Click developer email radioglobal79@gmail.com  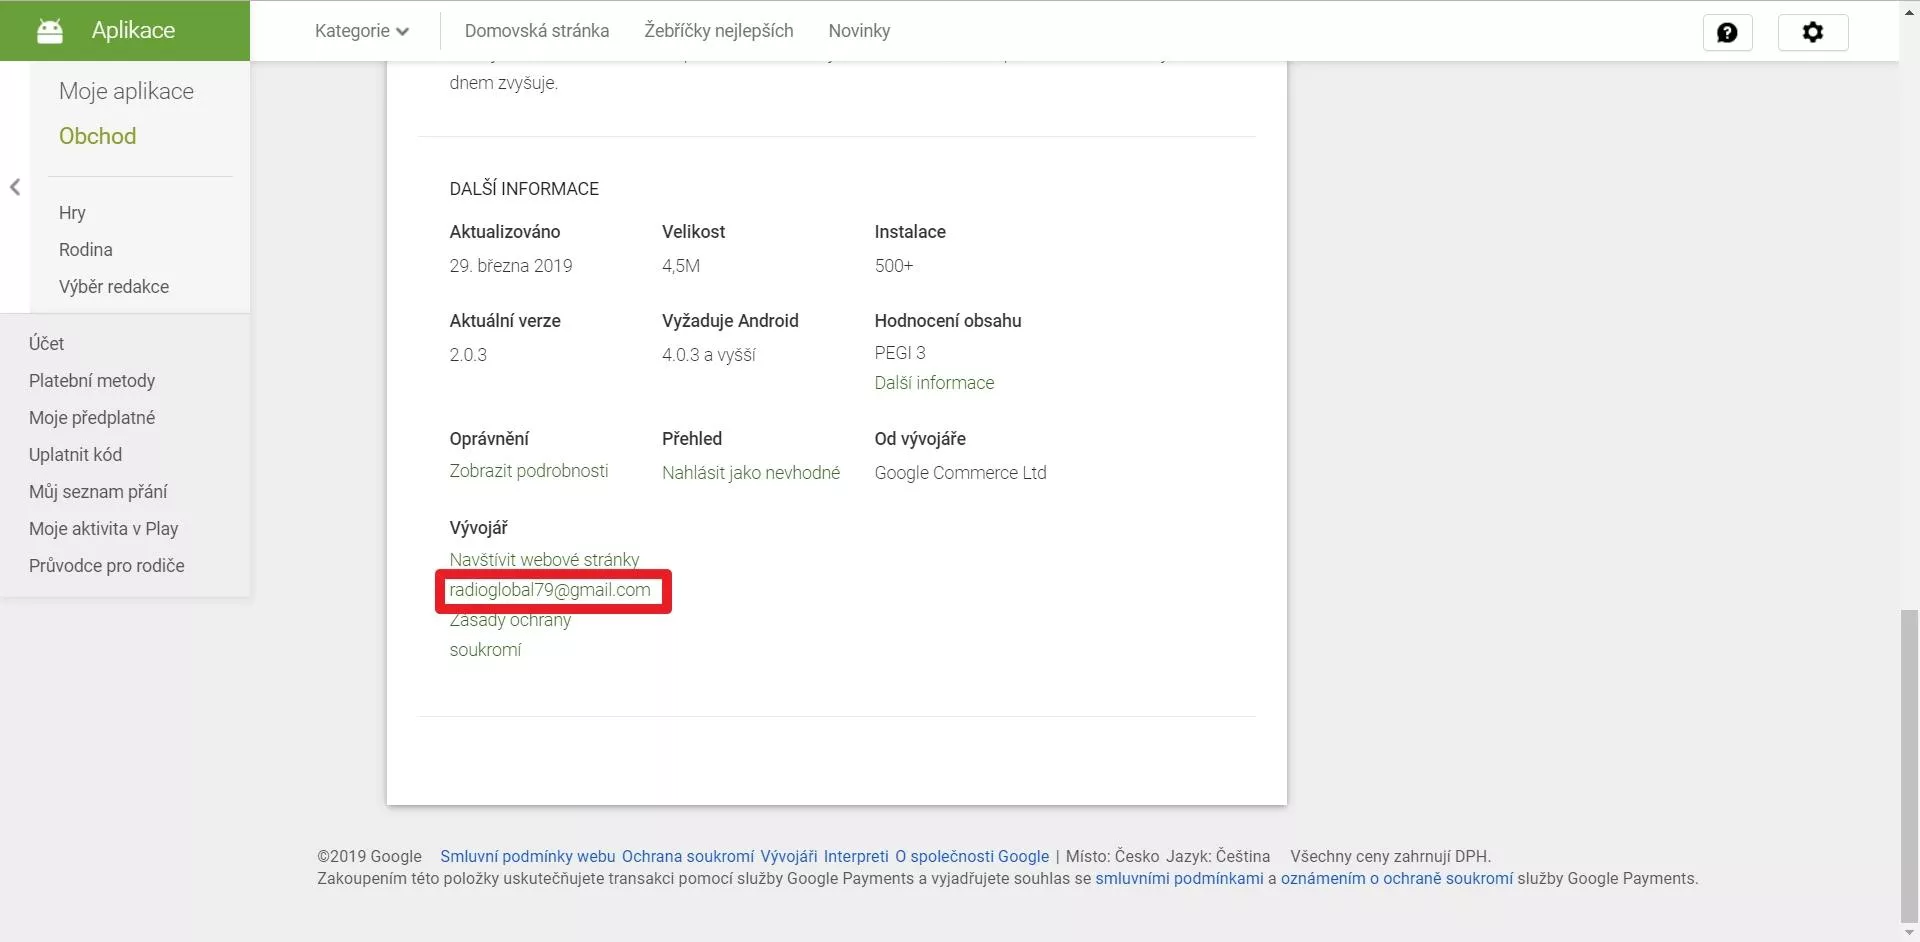(x=550, y=590)
